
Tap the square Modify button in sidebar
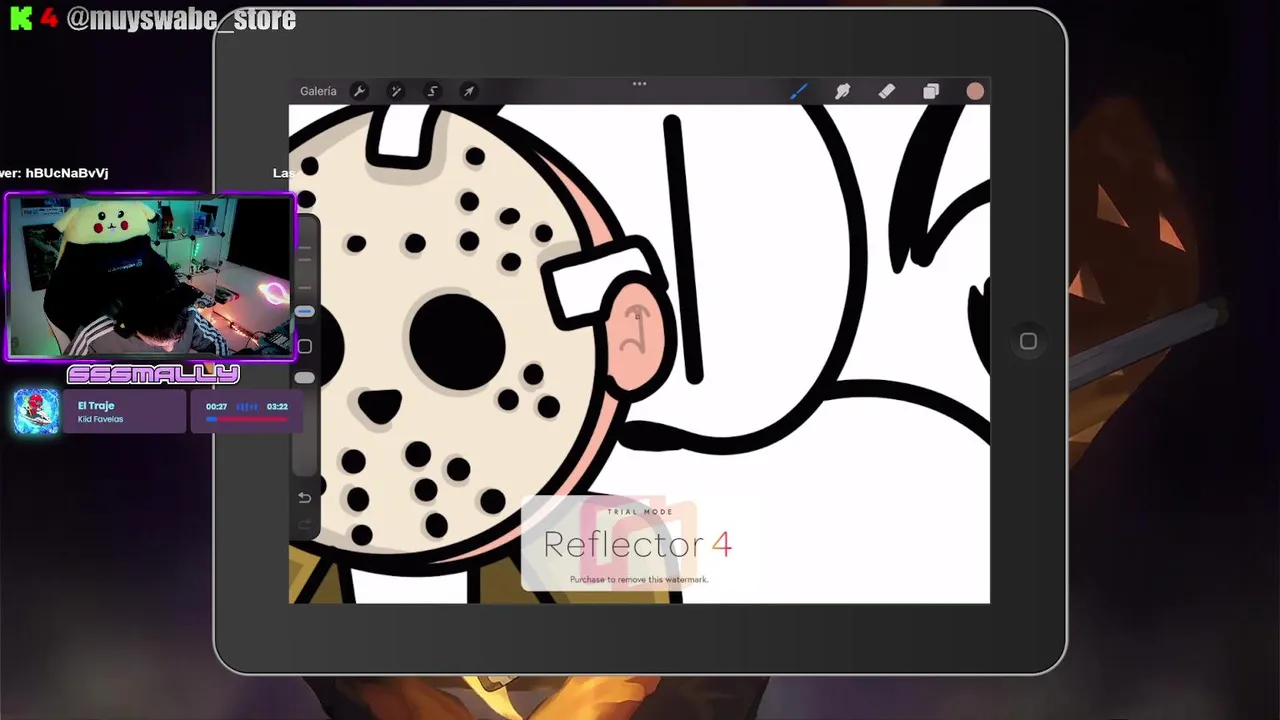tap(305, 346)
